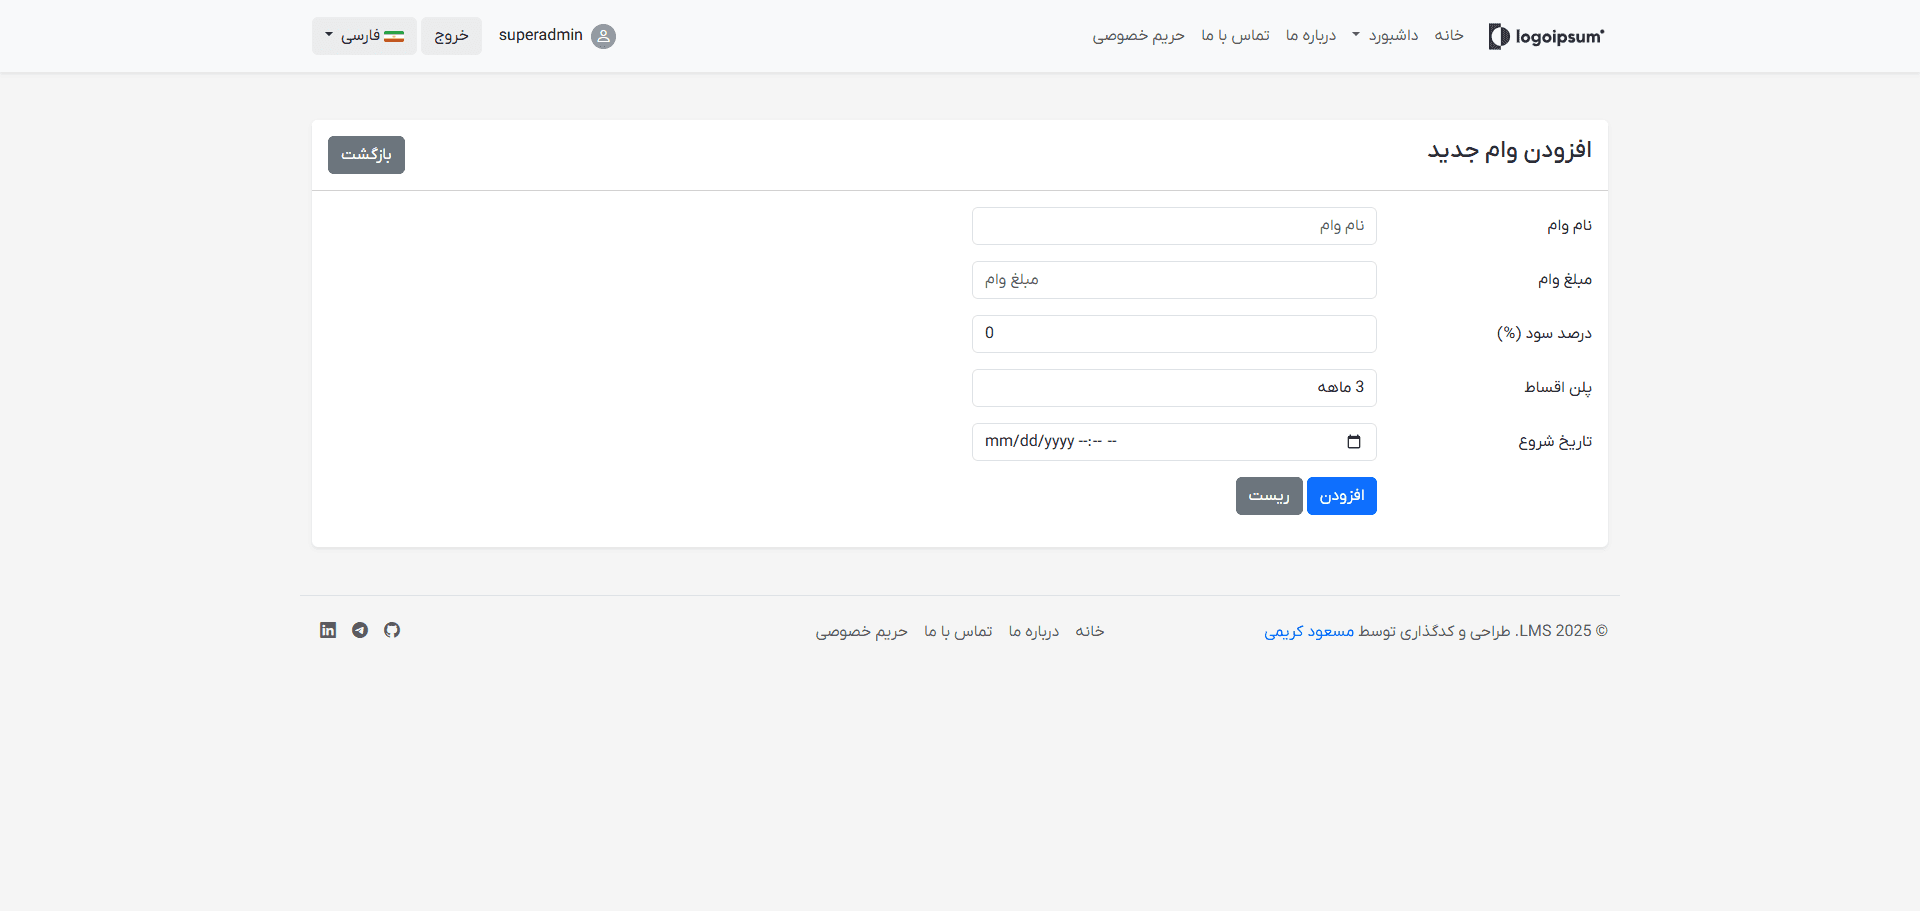Screen dimensions: 1920x911
Task: Open the calendar picker icon in date field
Action: pos(1354,442)
